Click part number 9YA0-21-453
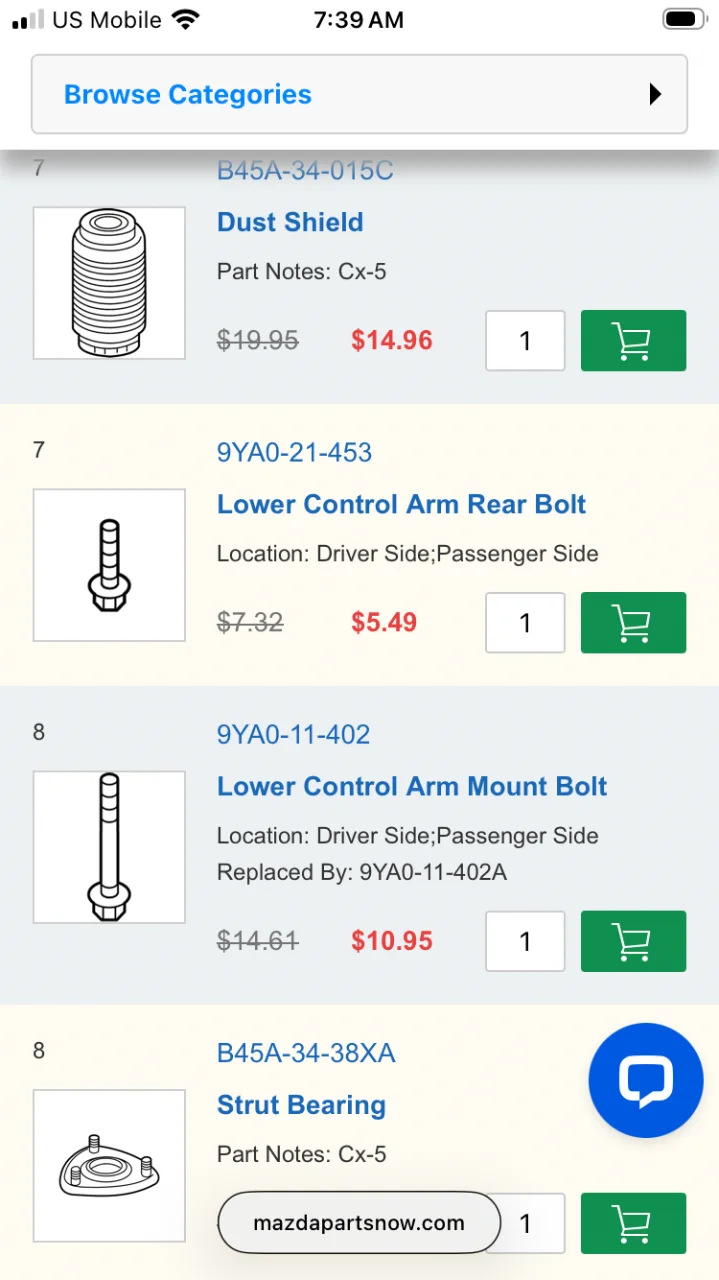The height and width of the screenshot is (1280, 719). pyautogui.click(x=294, y=453)
